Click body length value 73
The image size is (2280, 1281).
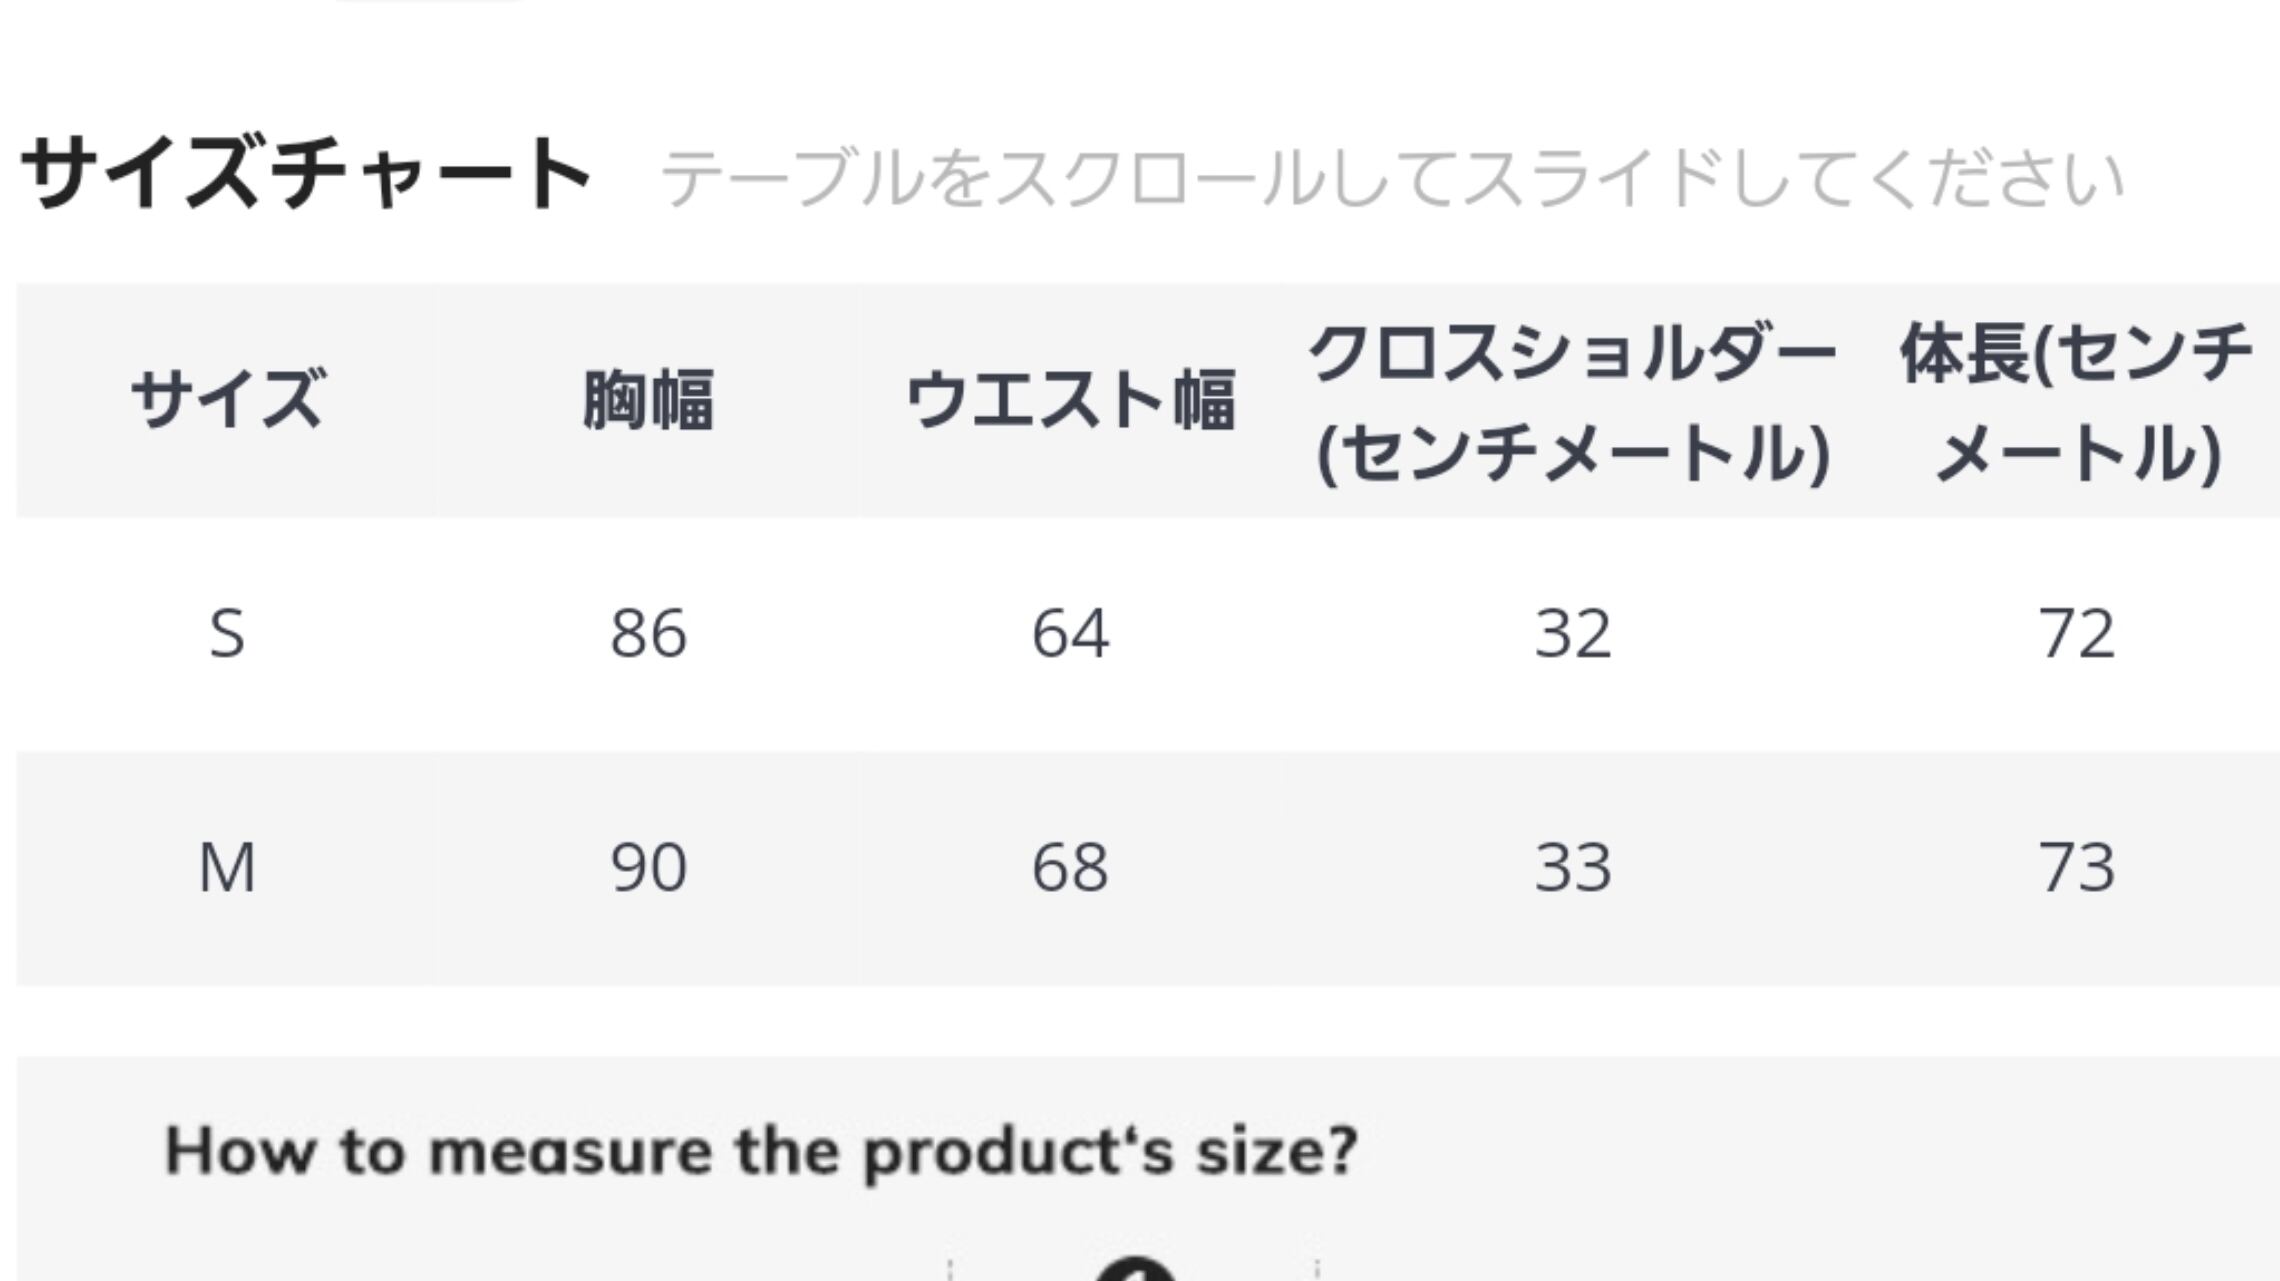[x=2076, y=868]
